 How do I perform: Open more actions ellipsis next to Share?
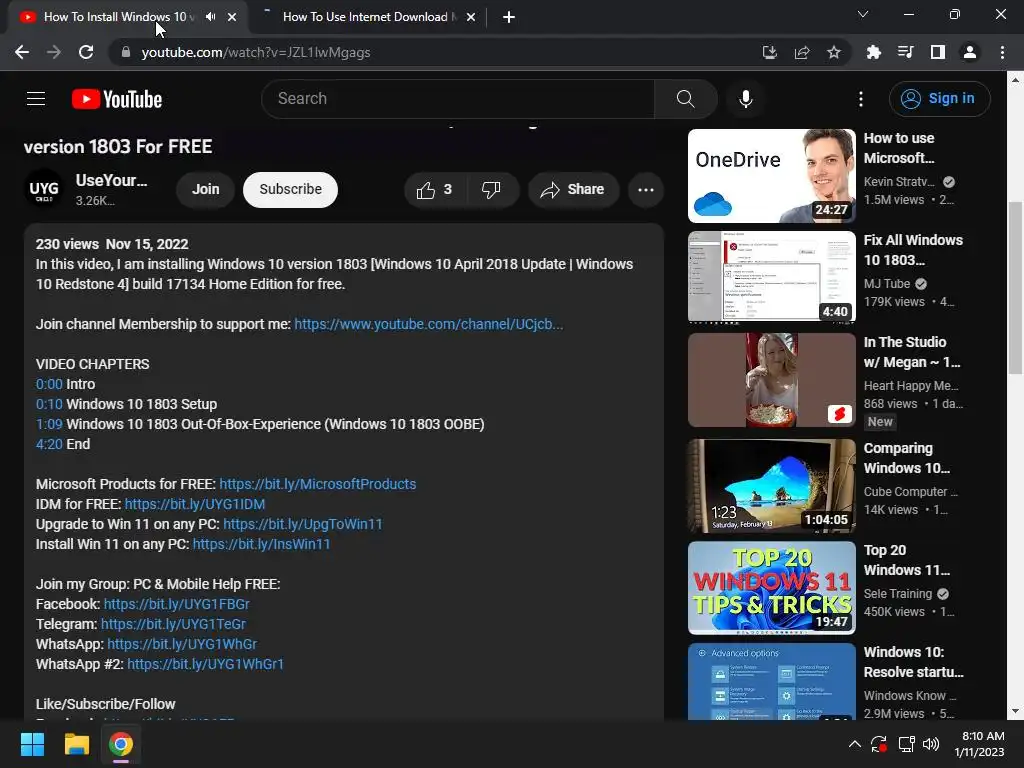(x=646, y=190)
